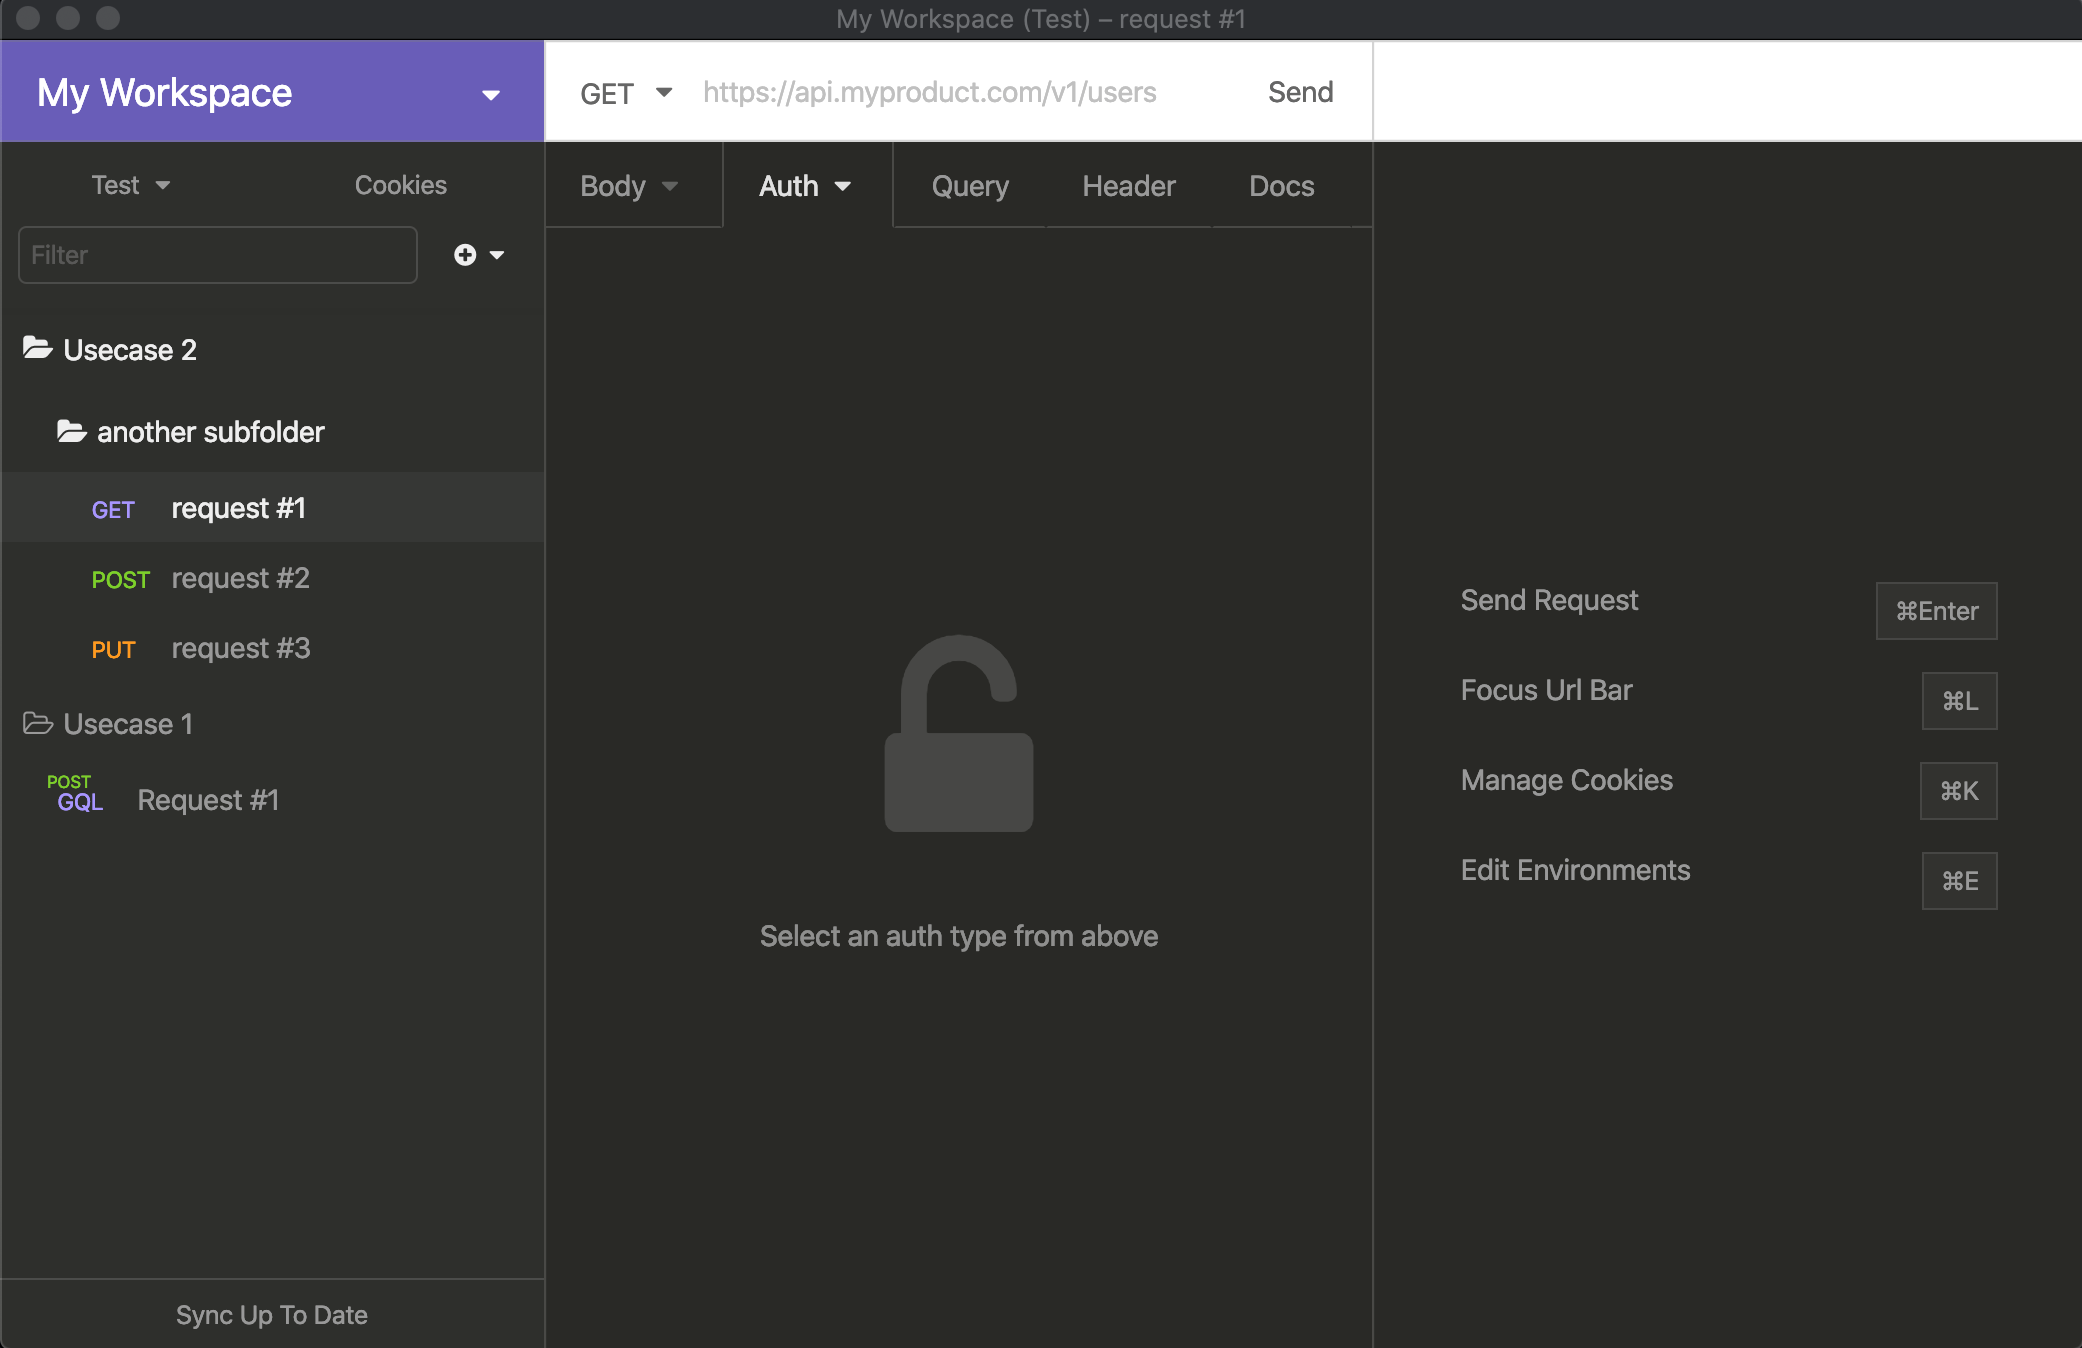Select POST request #2 in sidebar

240,578
